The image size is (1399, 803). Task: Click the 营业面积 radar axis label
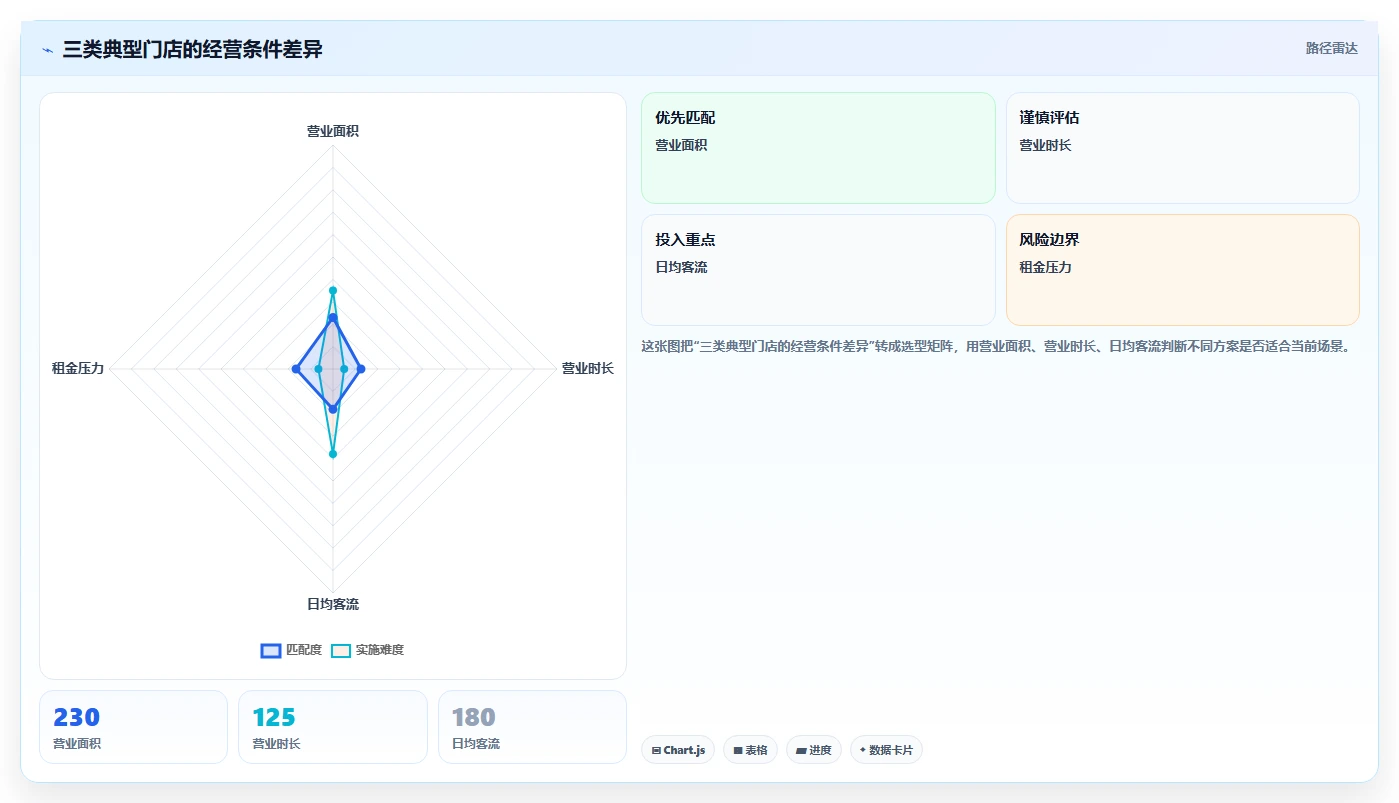coord(333,131)
